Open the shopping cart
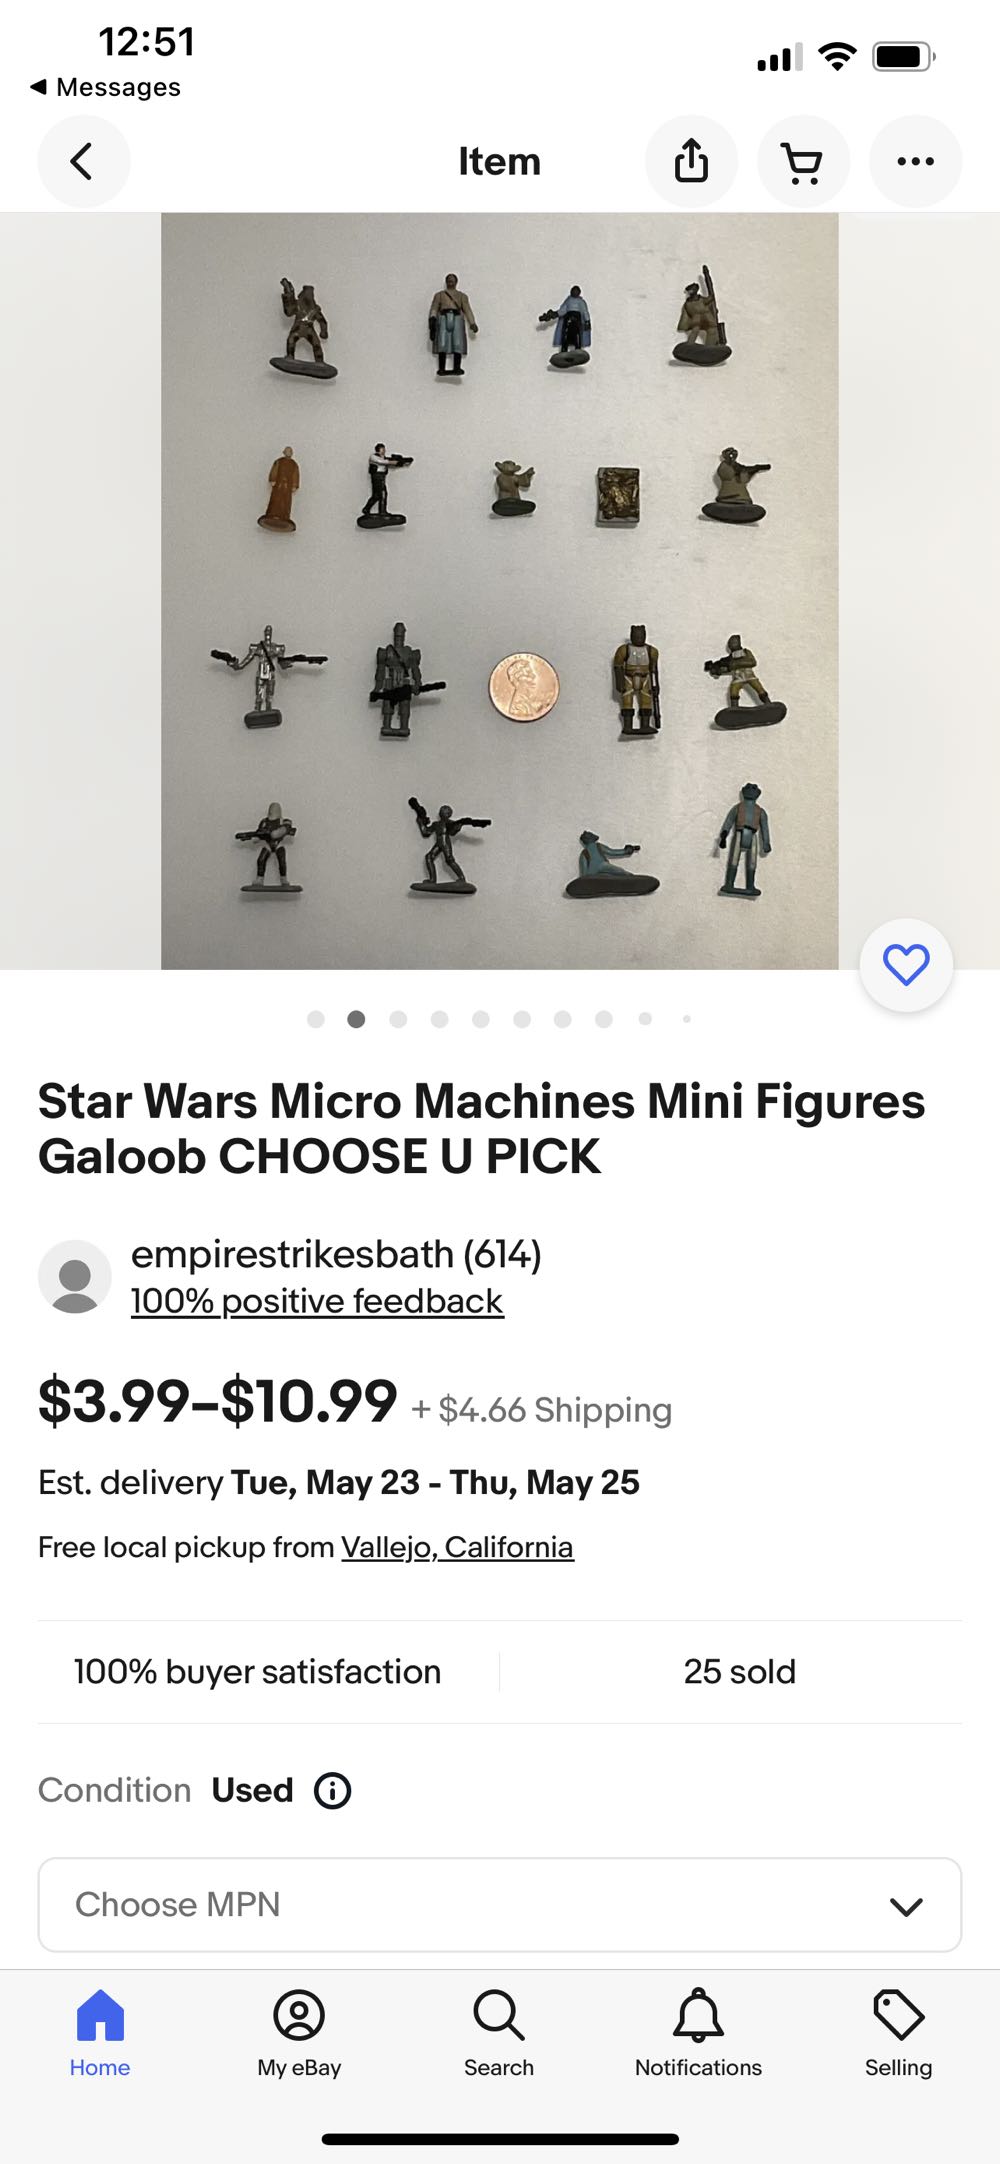 803,161
